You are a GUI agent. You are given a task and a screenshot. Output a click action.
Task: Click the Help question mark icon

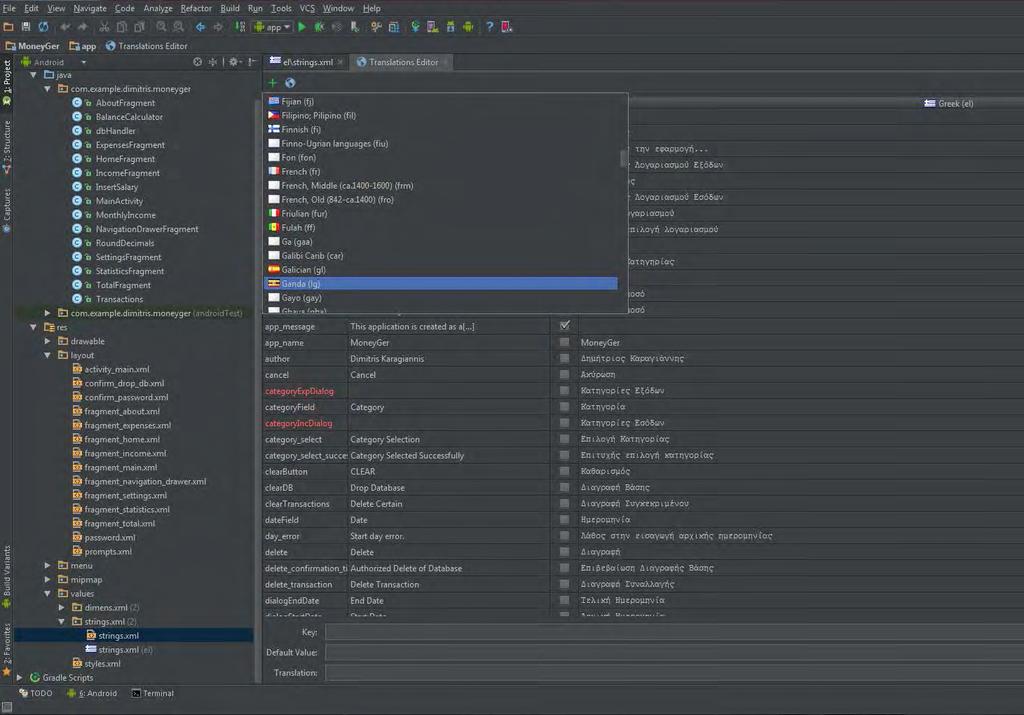489,27
